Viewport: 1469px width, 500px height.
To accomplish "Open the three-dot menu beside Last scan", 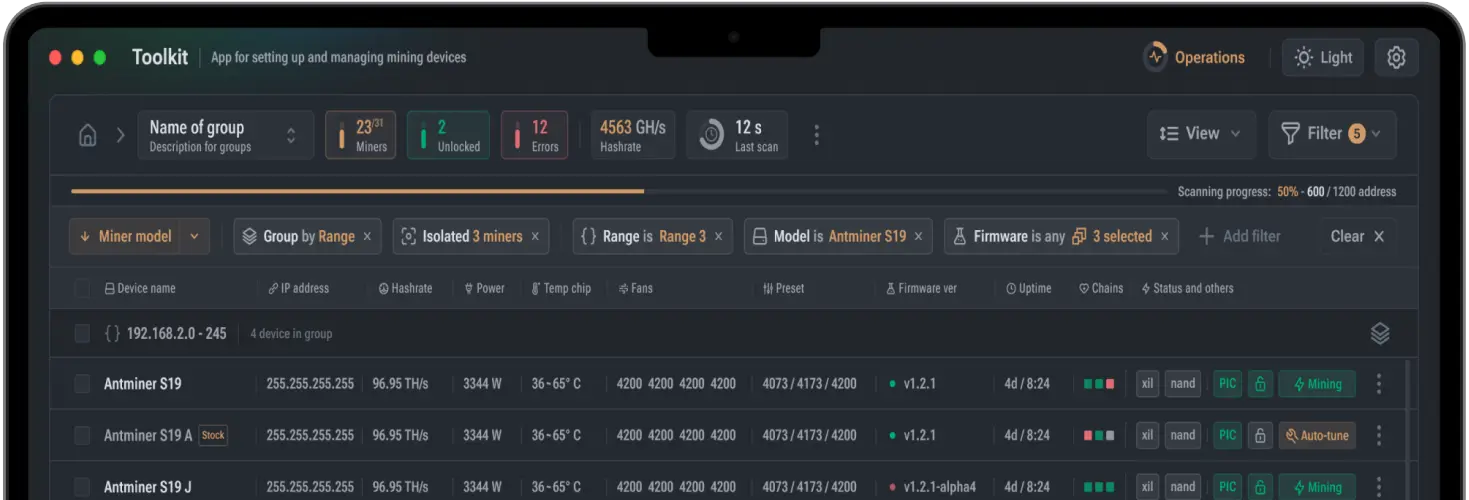I will coord(817,135).
